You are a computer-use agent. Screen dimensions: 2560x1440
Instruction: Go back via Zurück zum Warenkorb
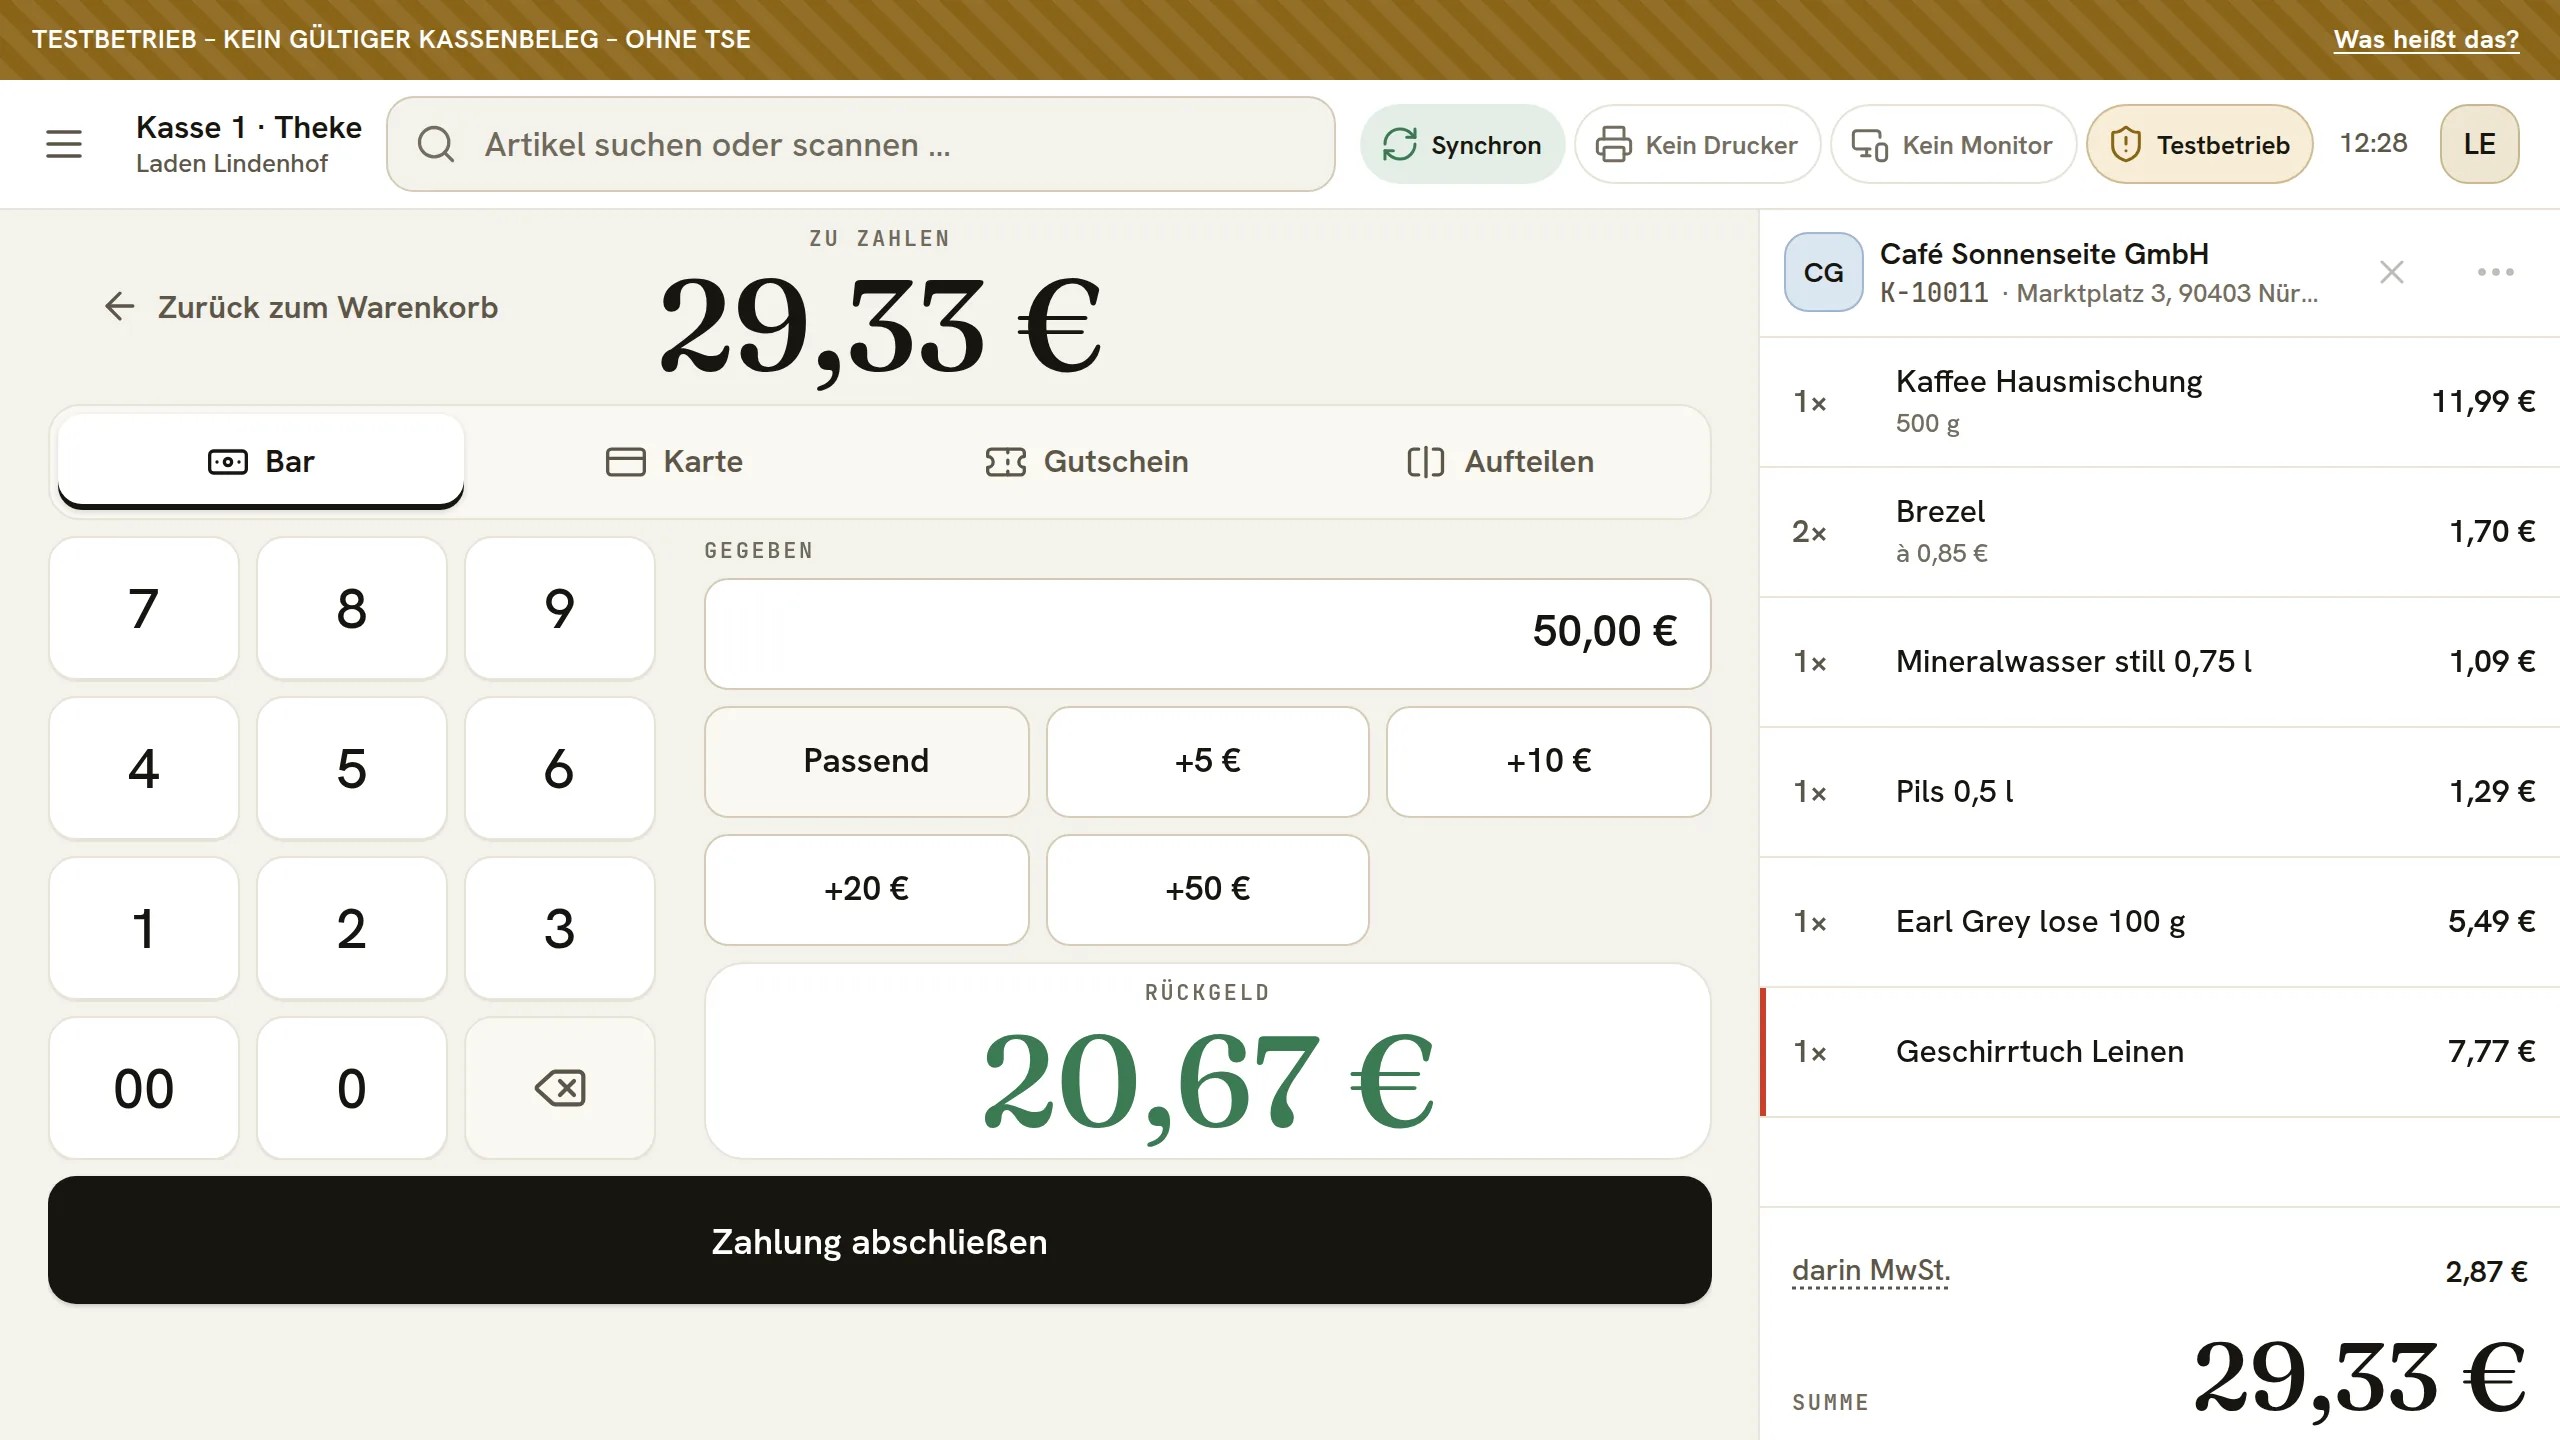pos(301,307)
